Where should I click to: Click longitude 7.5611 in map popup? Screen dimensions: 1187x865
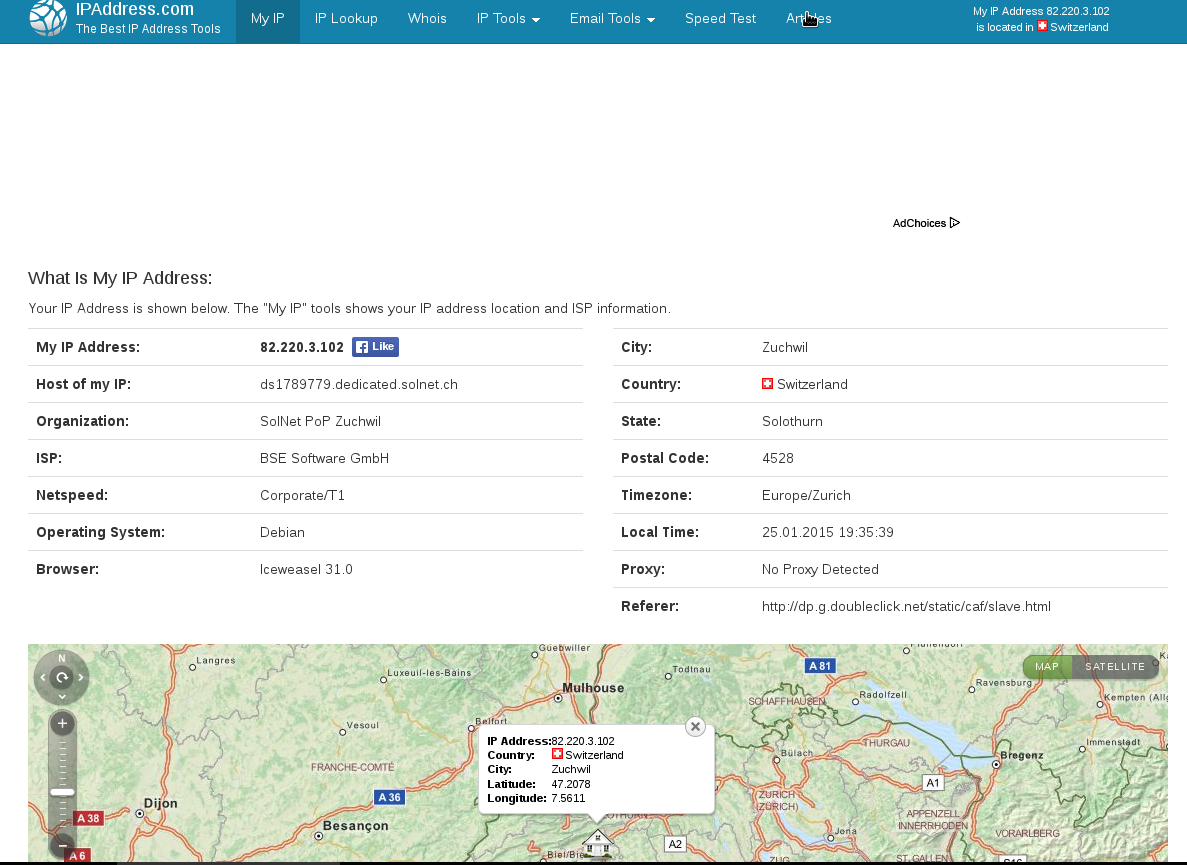point(568,798)
